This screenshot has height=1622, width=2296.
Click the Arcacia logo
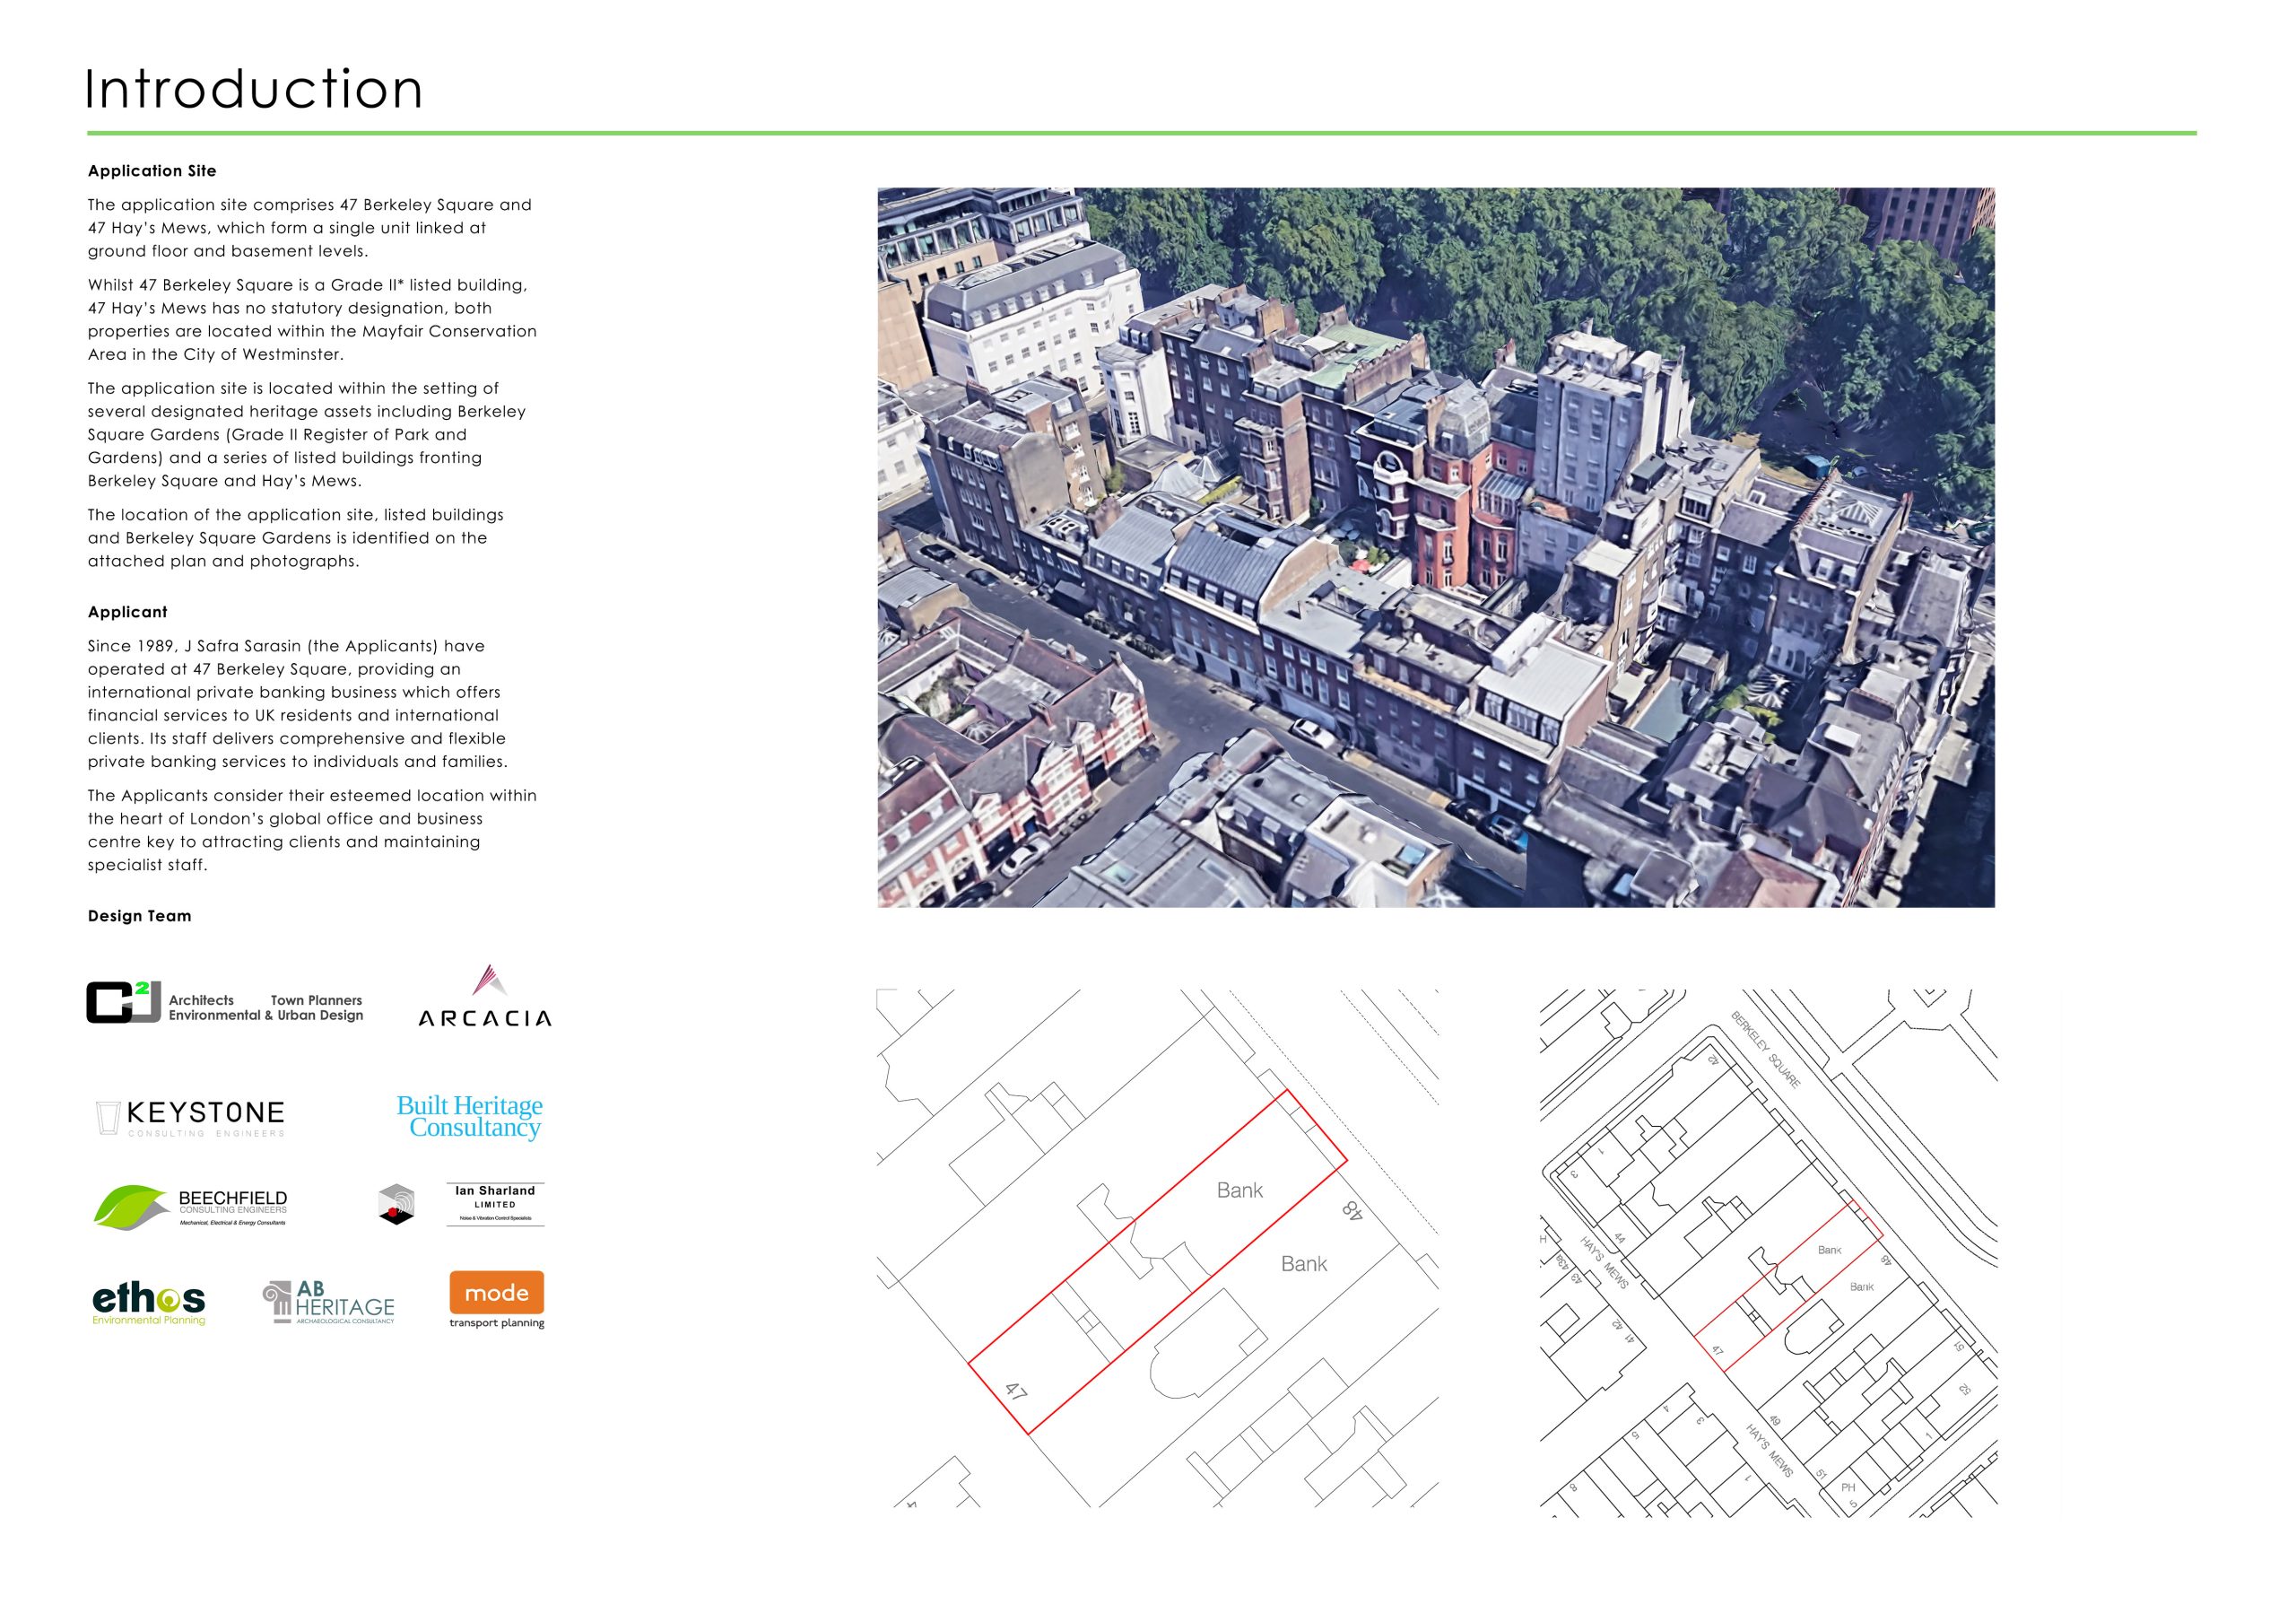tap(485, 996)
